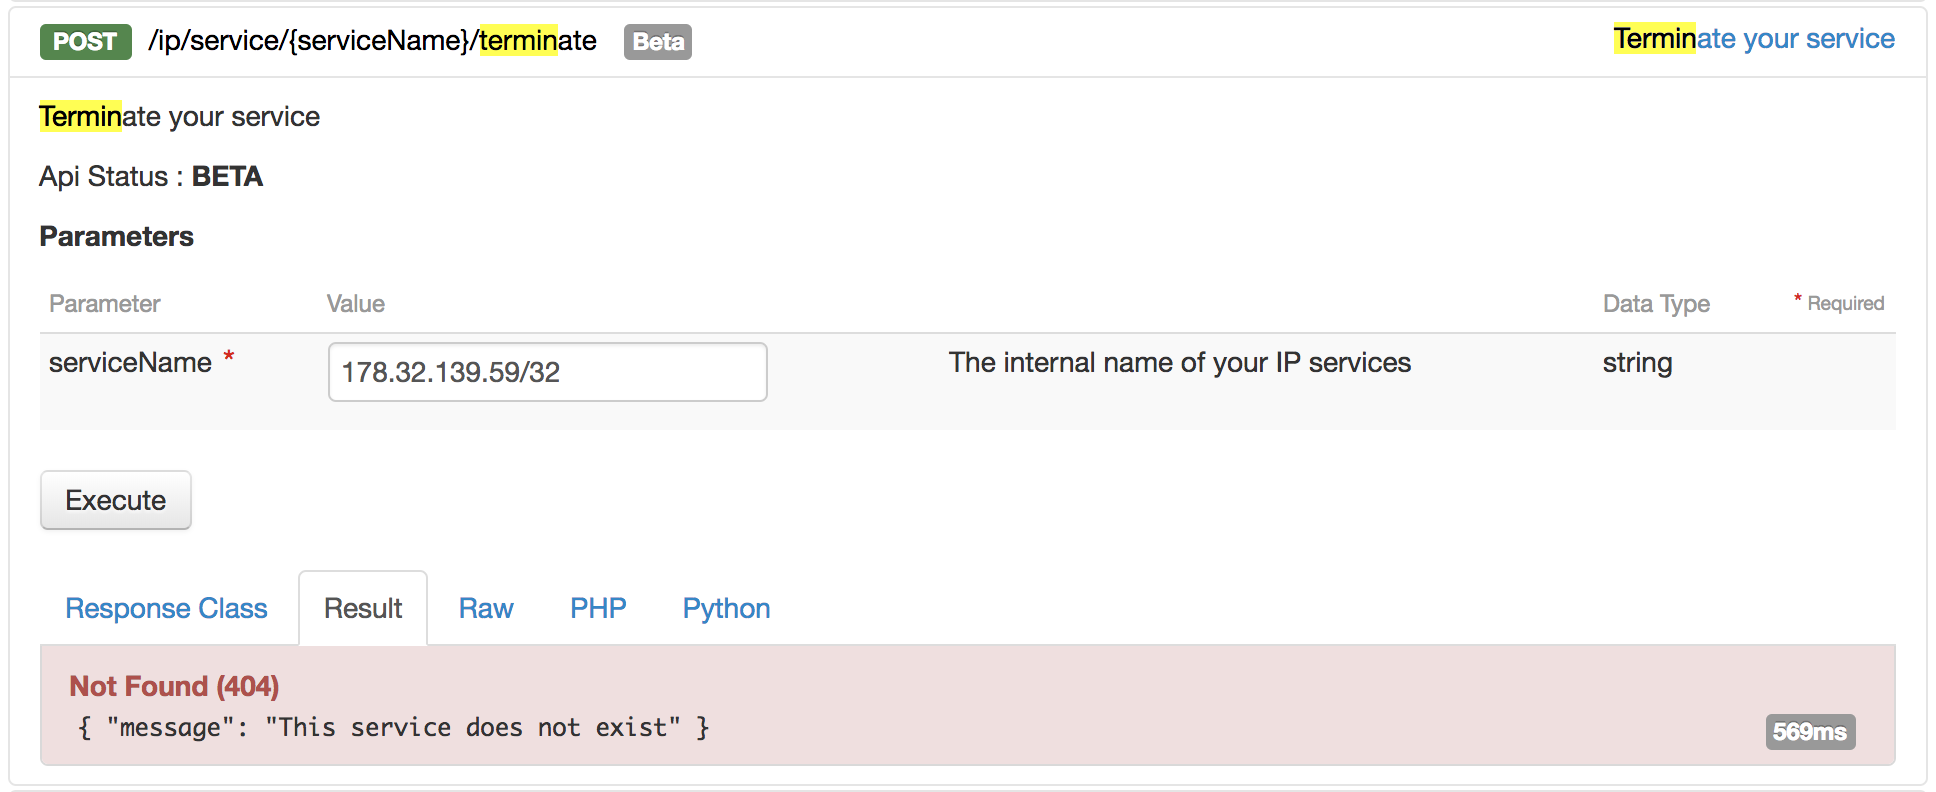Click the Parameters section heading

[117, 236]
